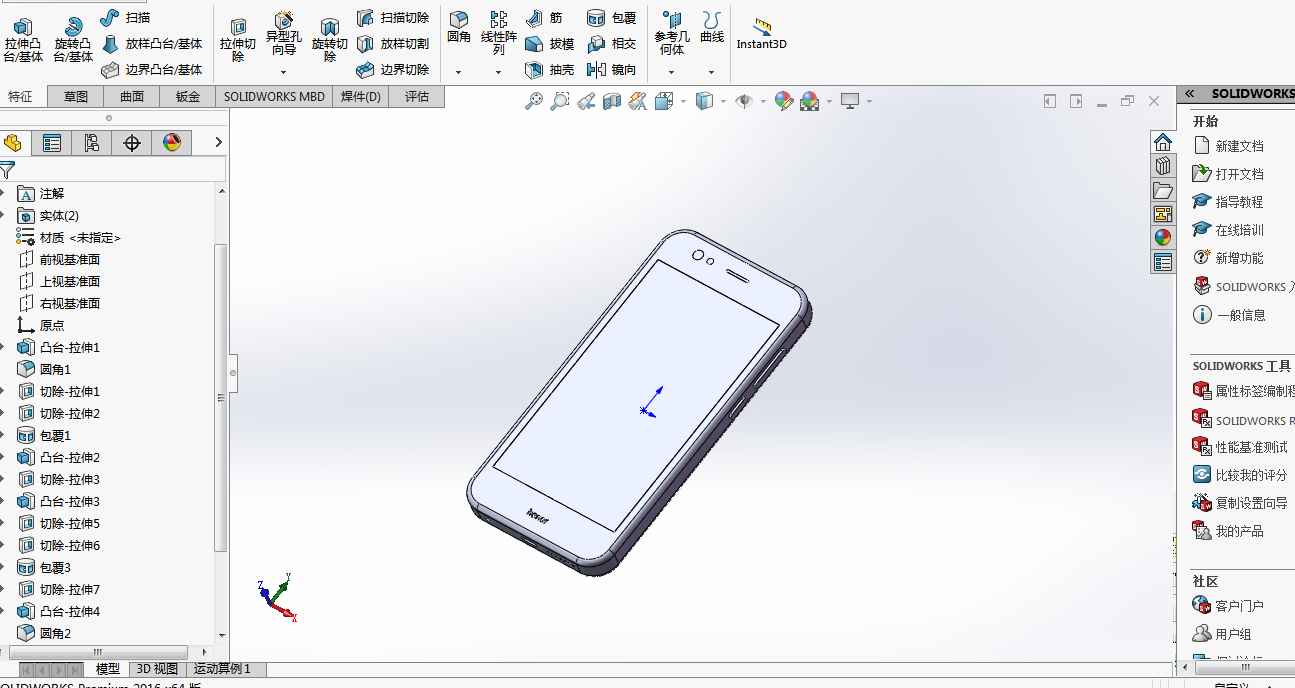1295x688 pixels.
Task: Open the 参考几何体 reference geometry tool
Action: (x=672, y=33)
